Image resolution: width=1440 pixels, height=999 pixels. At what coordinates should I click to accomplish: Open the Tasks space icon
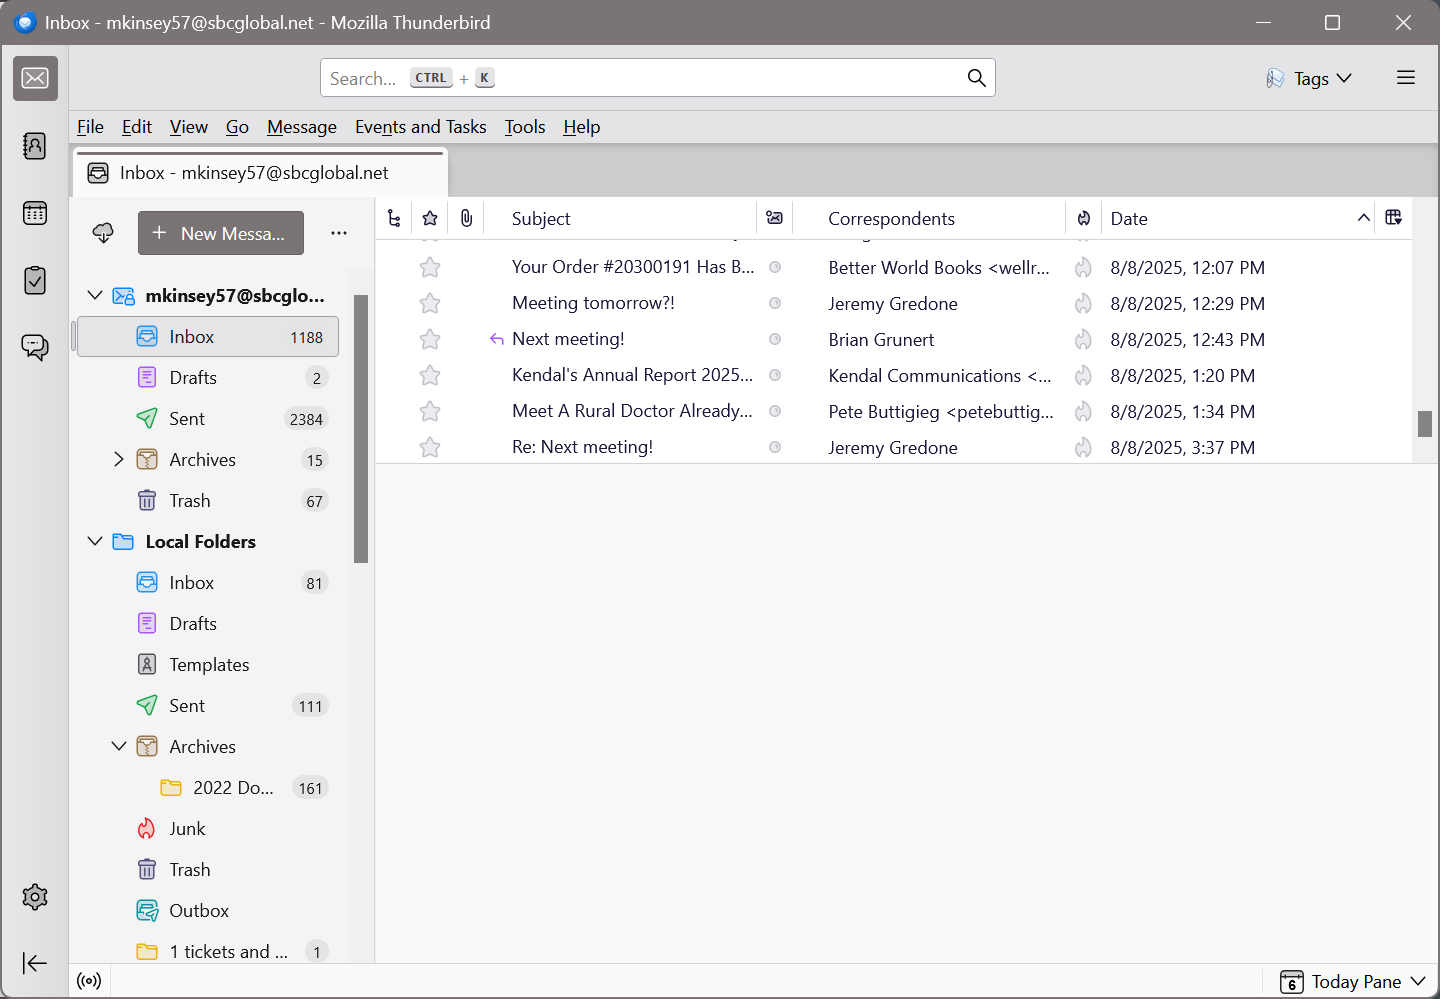click(x=35, y=280)
